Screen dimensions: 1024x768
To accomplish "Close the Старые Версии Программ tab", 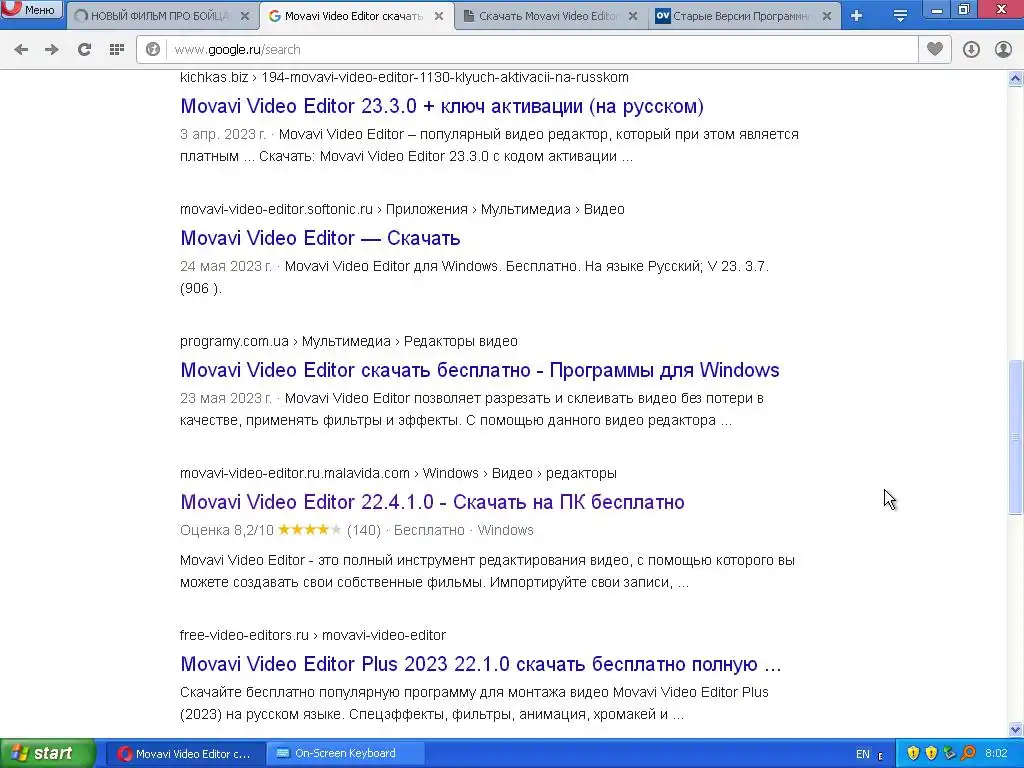I will (x=827, y=16).
